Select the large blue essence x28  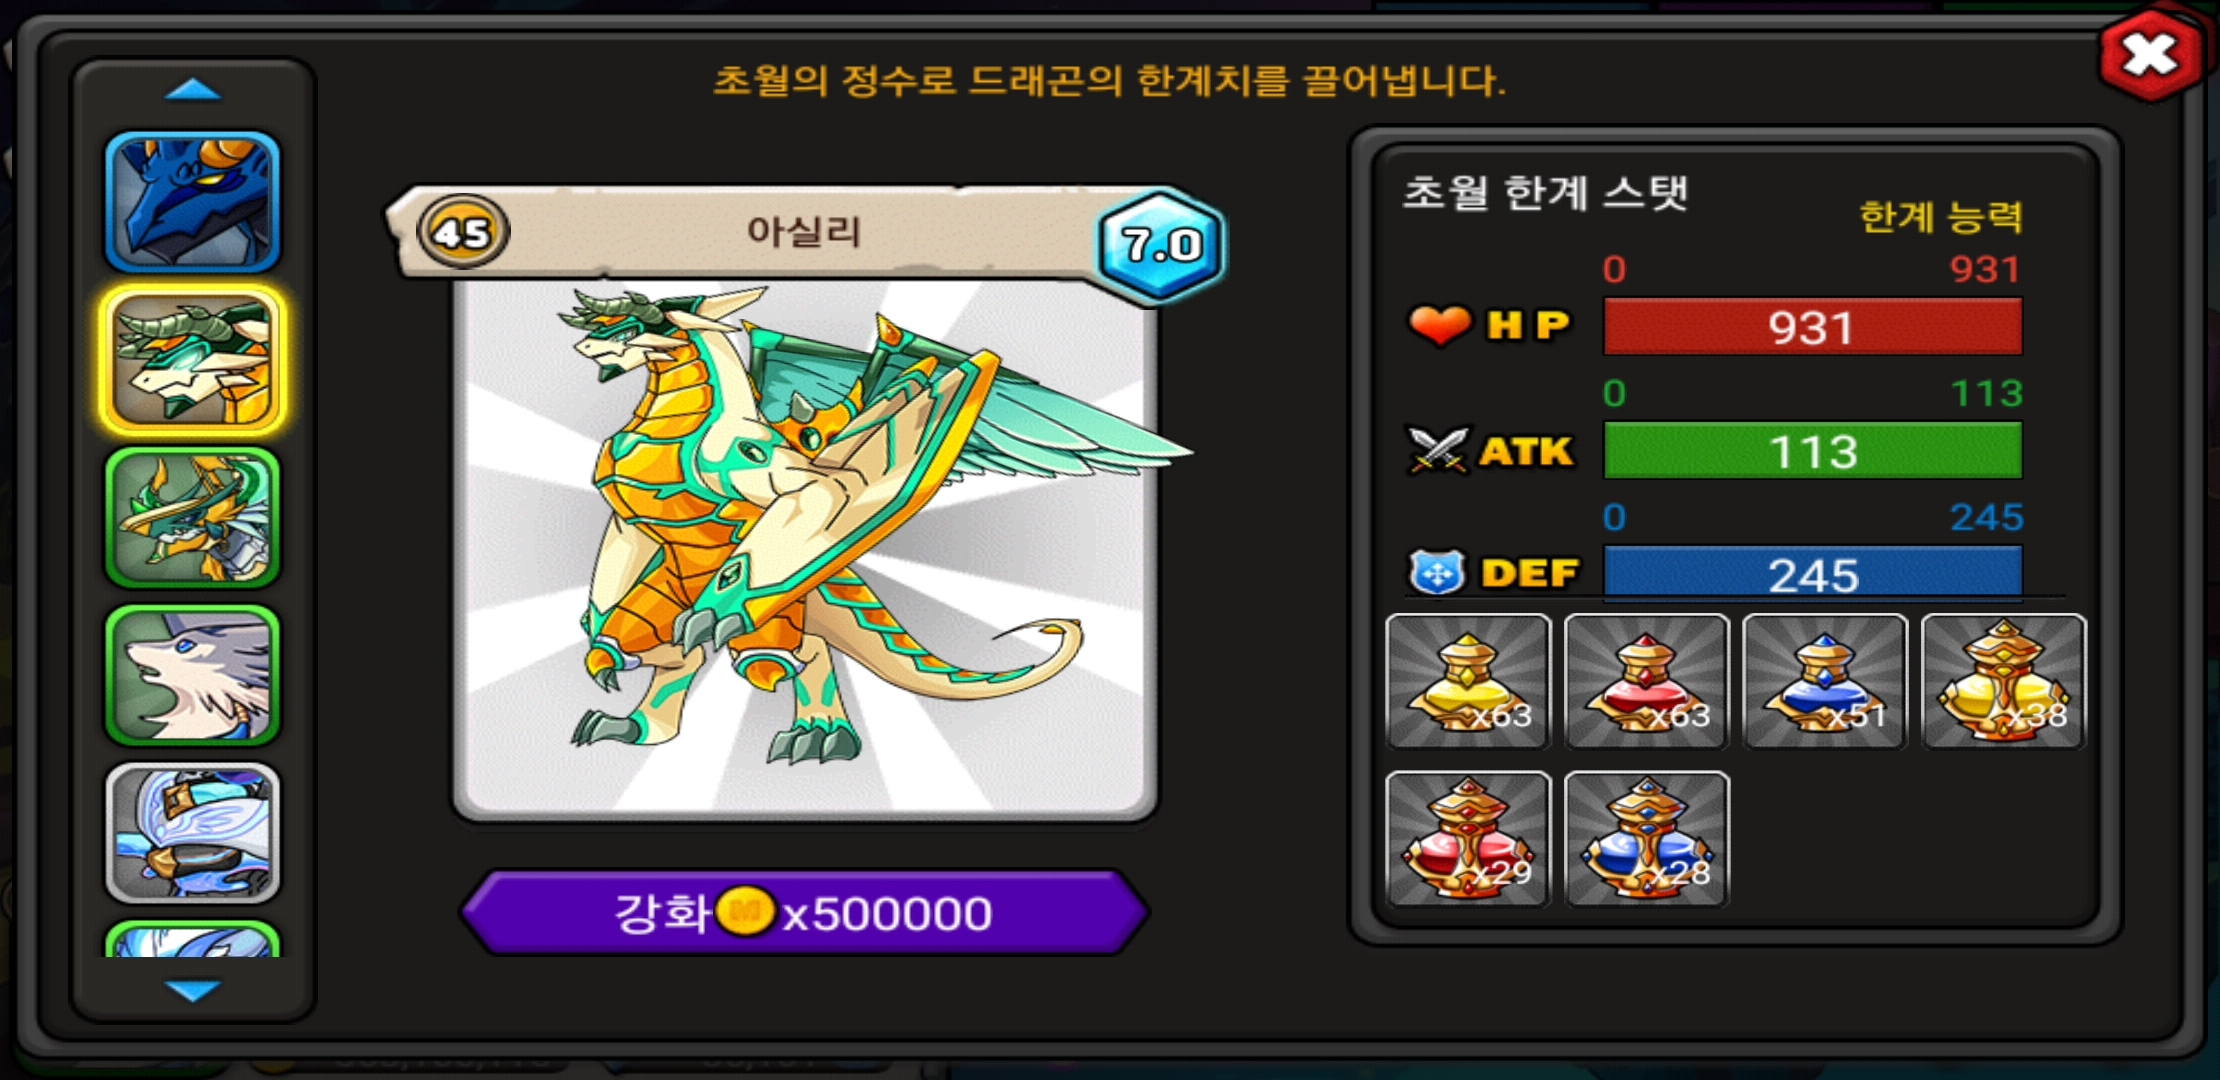1647,839
